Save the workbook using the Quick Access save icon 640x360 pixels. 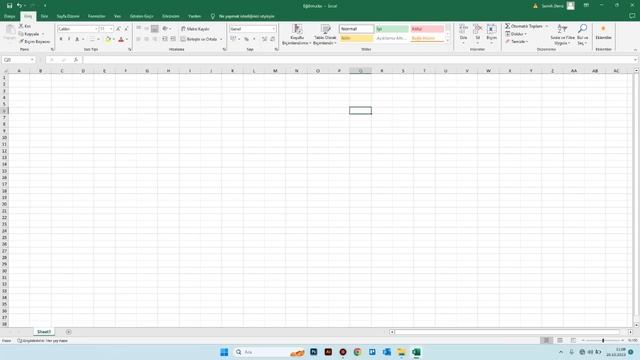coord(9,6)
